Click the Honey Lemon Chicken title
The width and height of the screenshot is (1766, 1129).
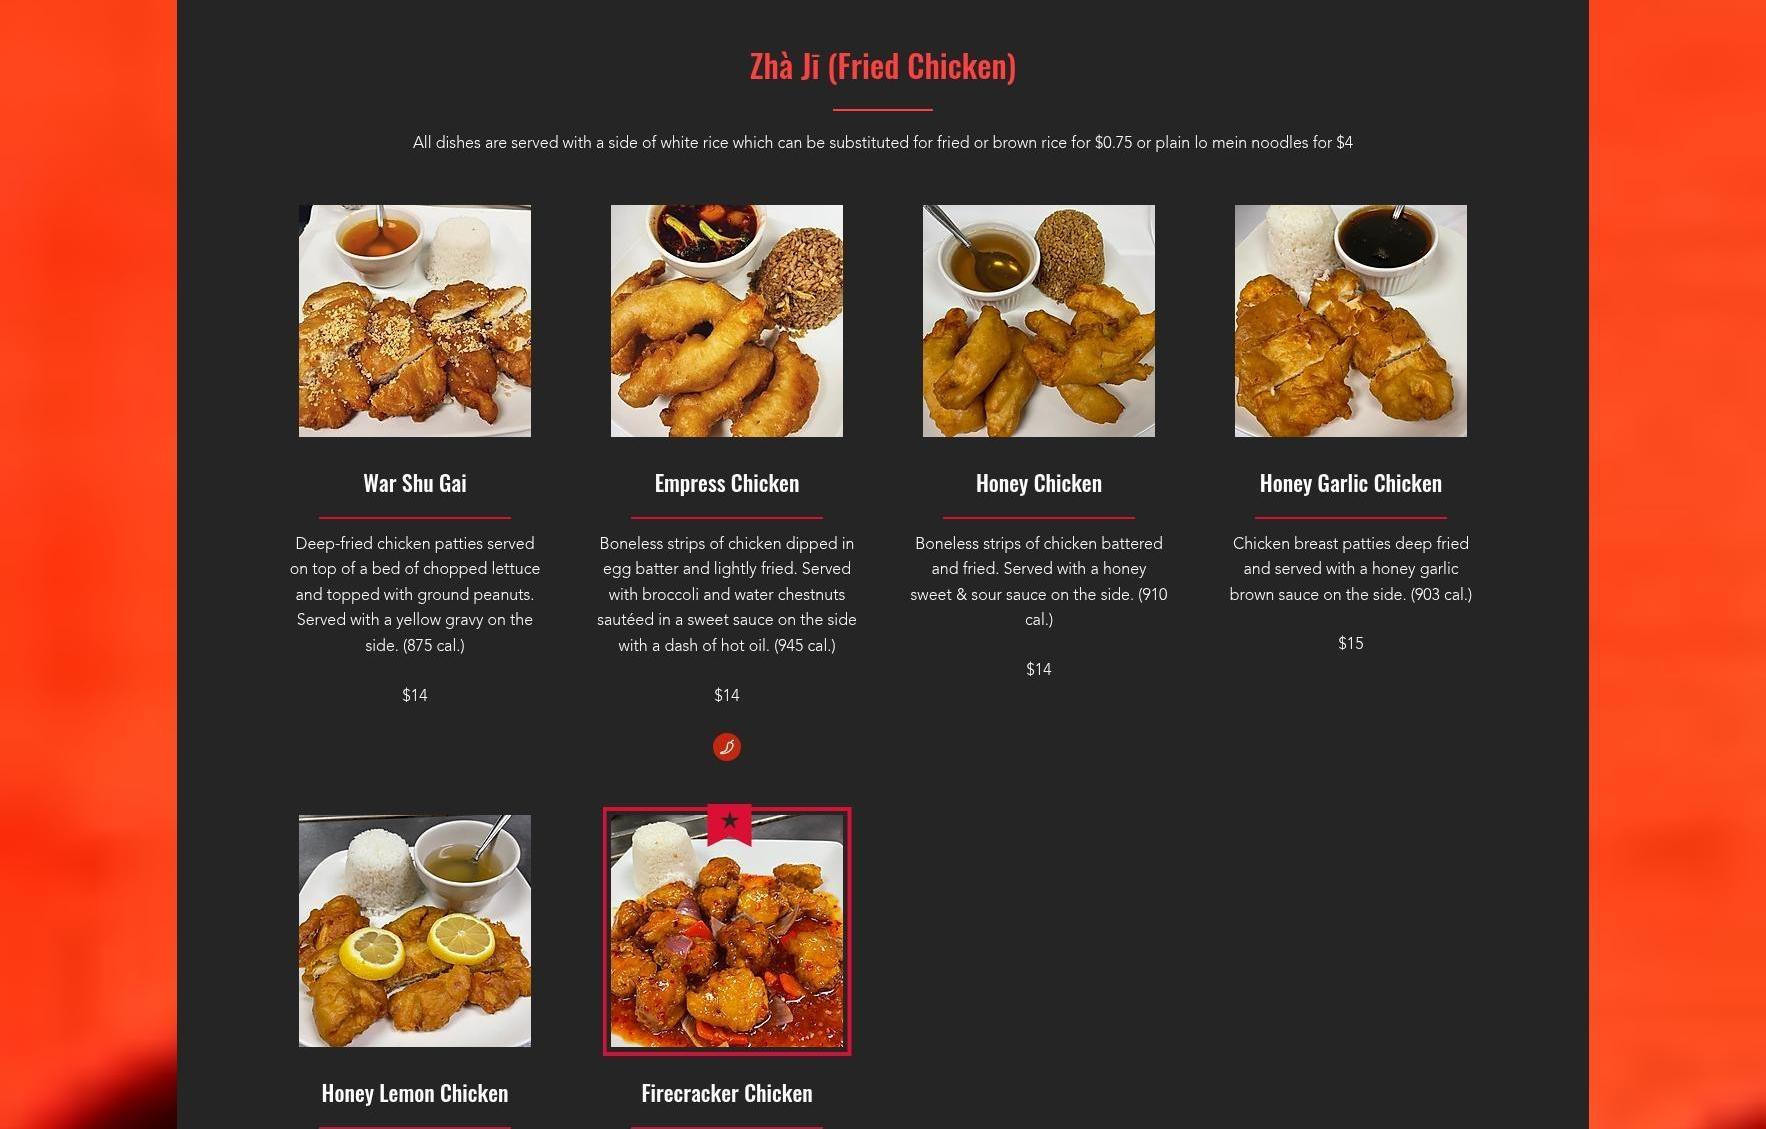pyautogui.click(x=415, y=1093)
